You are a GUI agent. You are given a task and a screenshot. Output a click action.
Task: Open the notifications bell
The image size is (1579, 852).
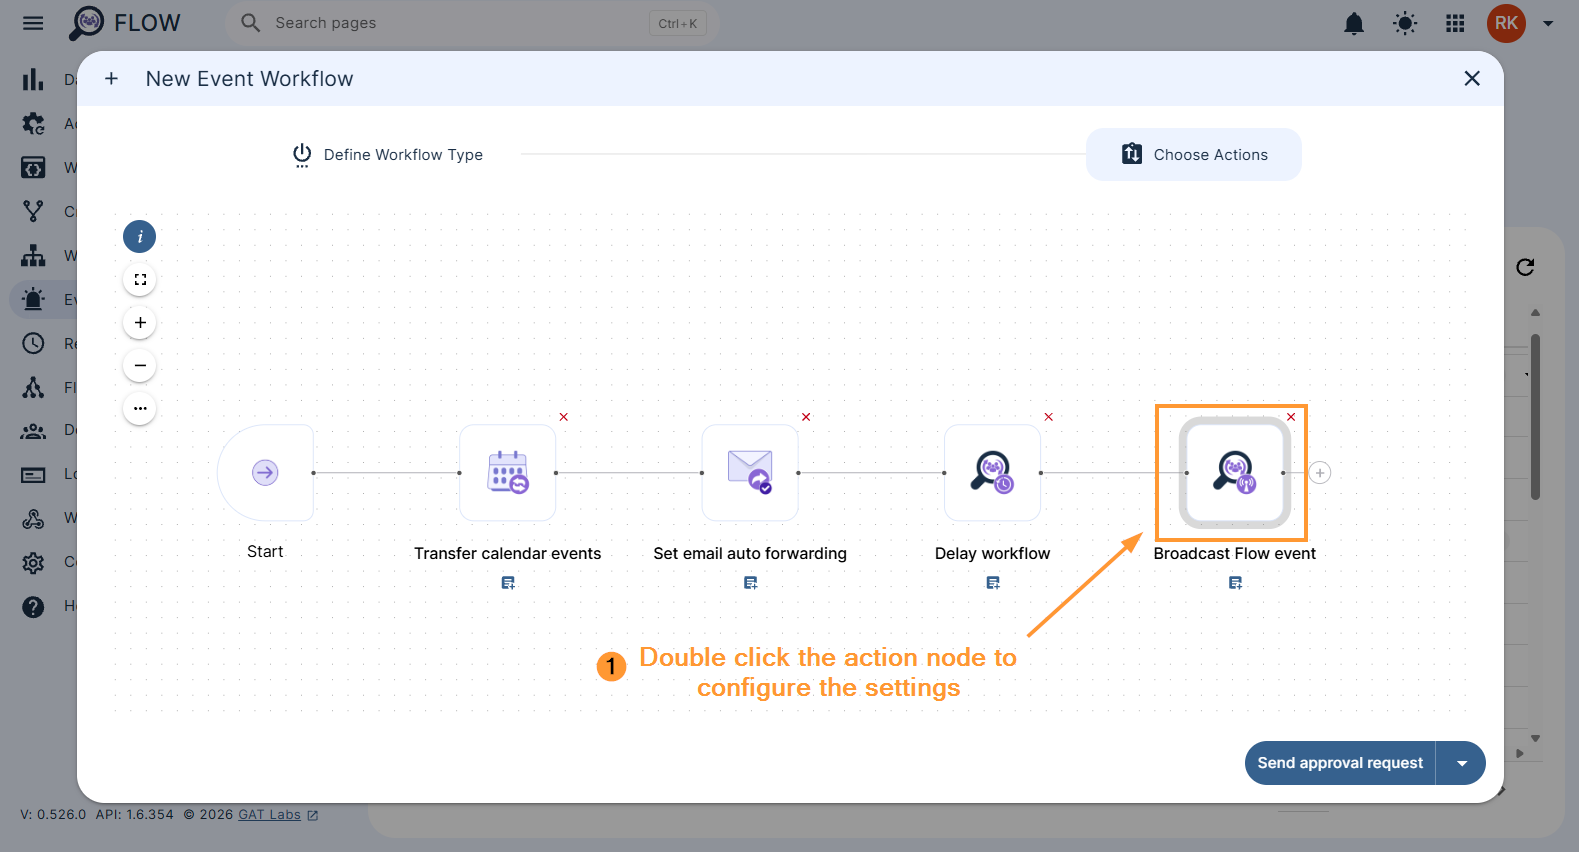click(1354, 23)
